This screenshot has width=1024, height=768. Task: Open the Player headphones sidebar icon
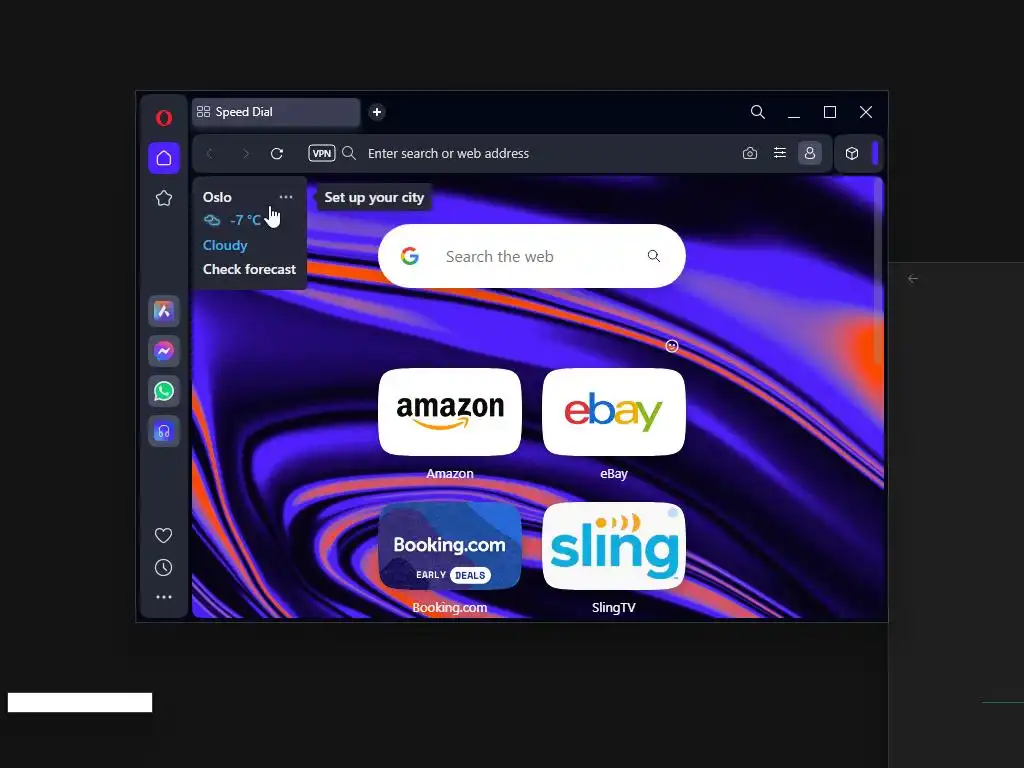(164, 432)
